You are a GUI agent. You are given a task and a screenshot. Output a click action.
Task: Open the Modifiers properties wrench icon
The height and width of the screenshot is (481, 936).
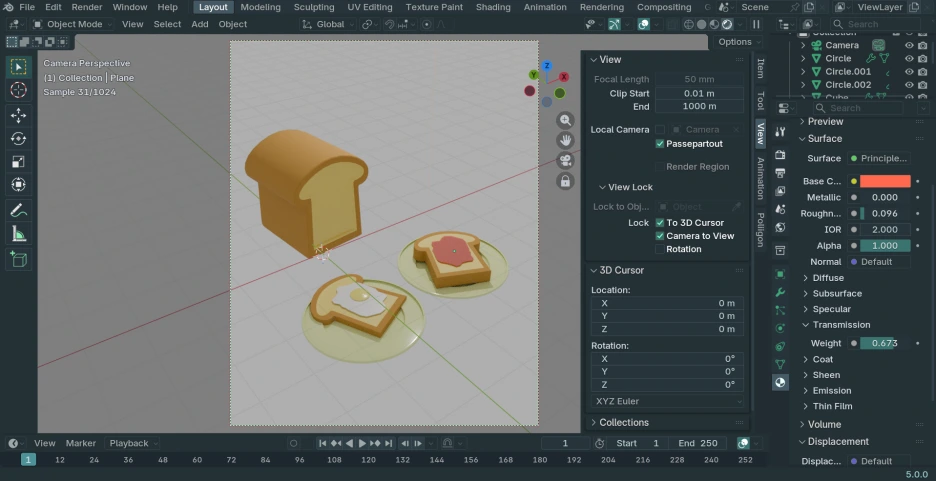(780, 292)
